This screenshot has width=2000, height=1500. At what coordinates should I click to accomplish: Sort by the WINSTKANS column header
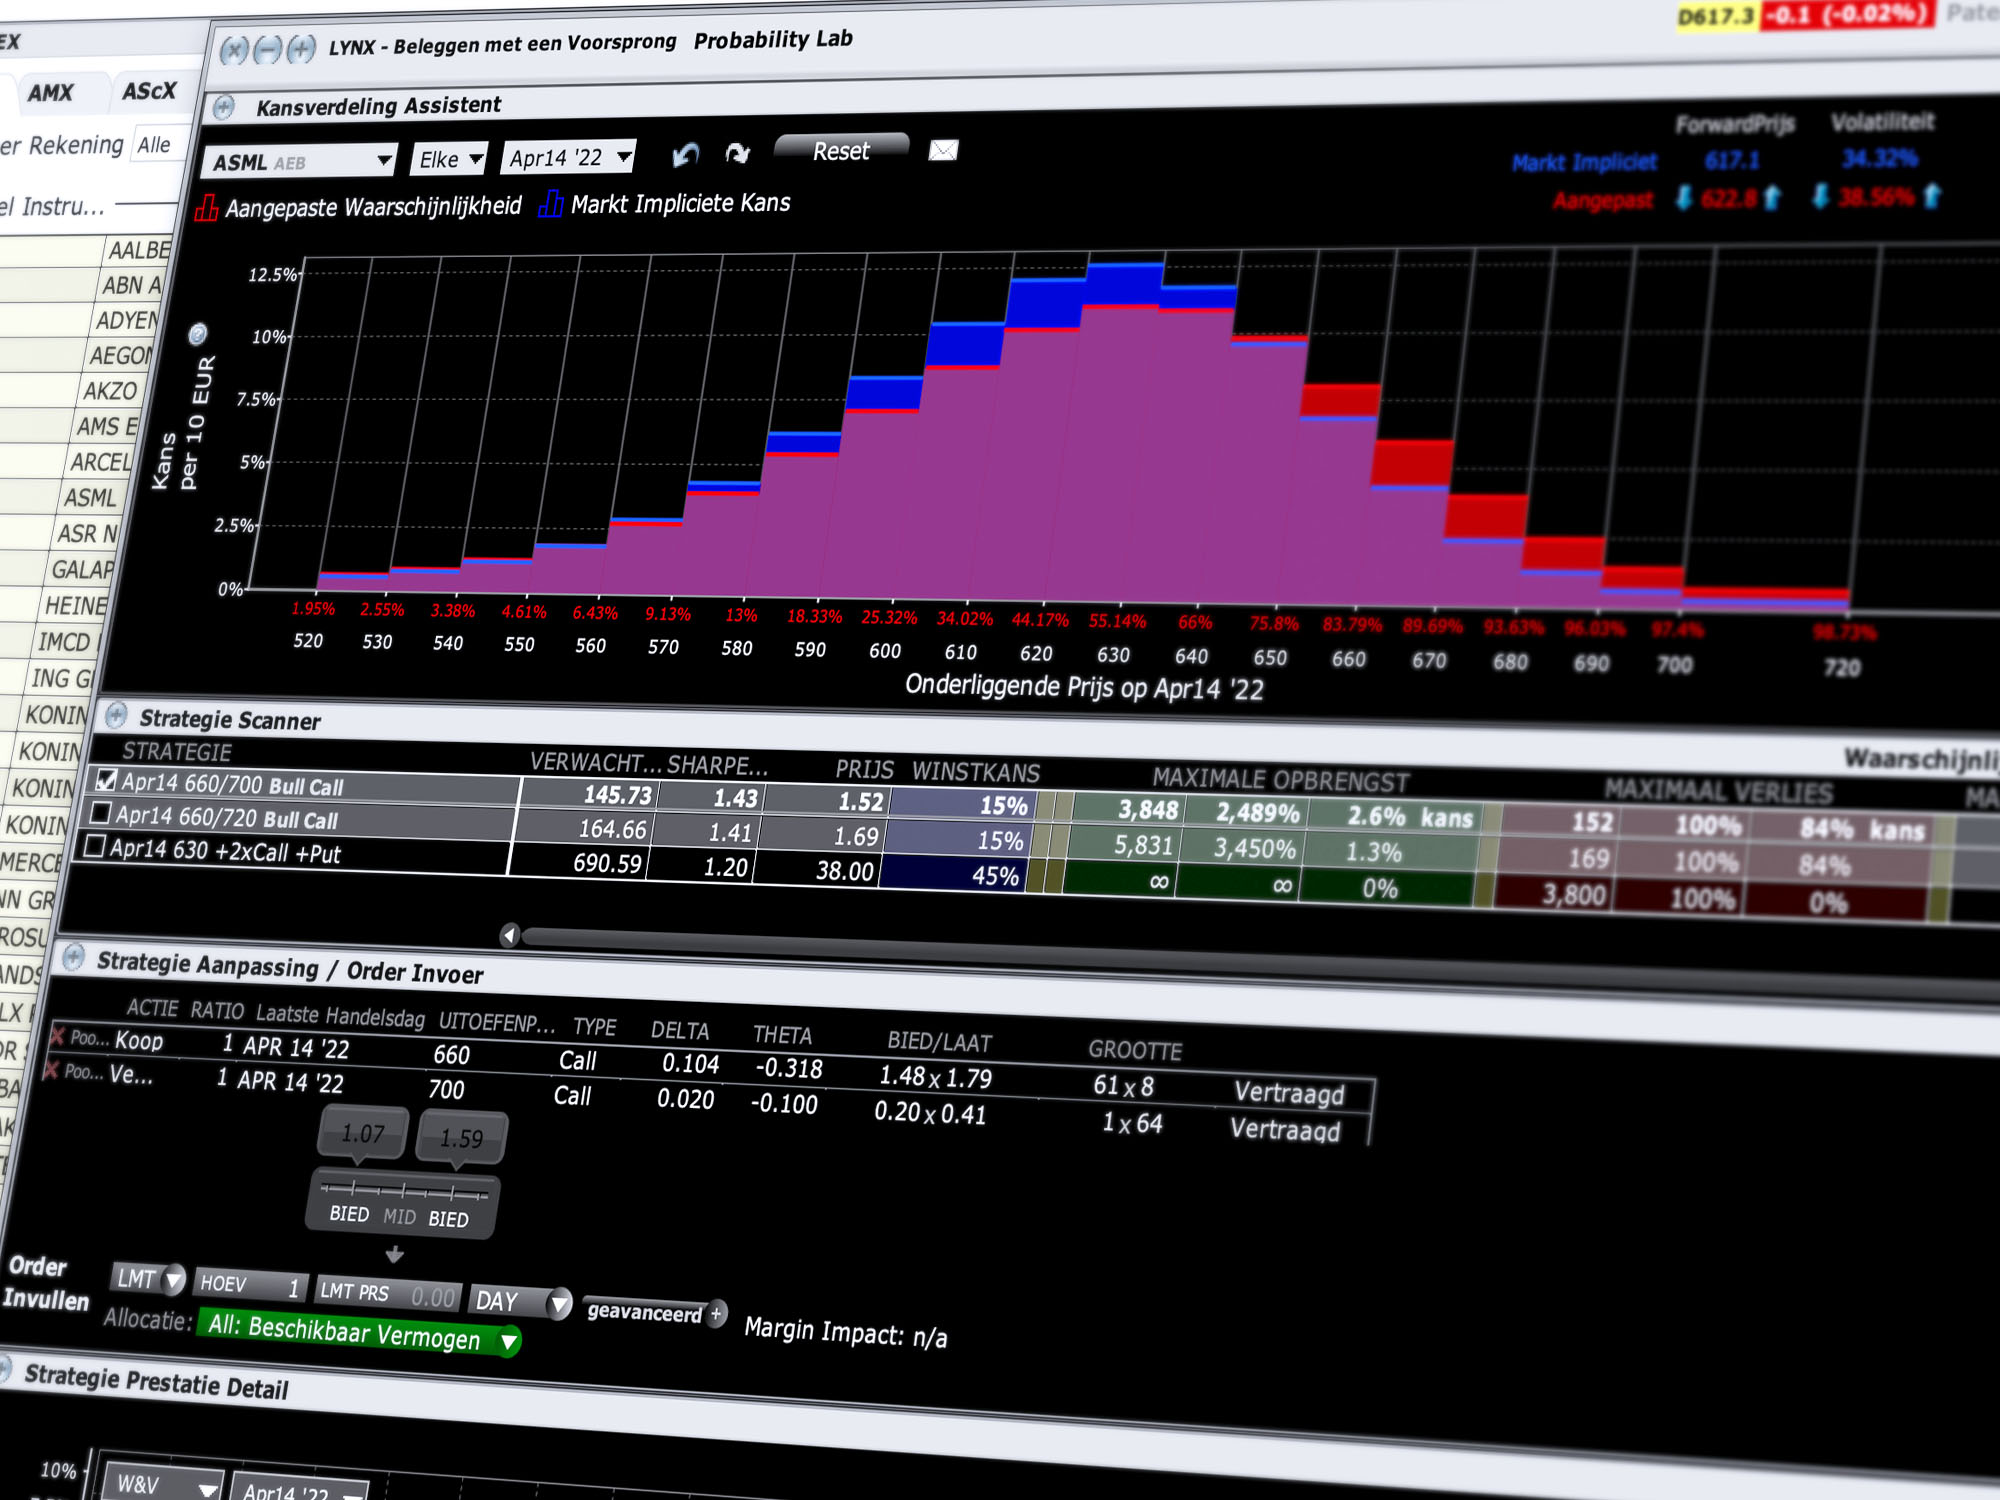(x=975, y=772)
